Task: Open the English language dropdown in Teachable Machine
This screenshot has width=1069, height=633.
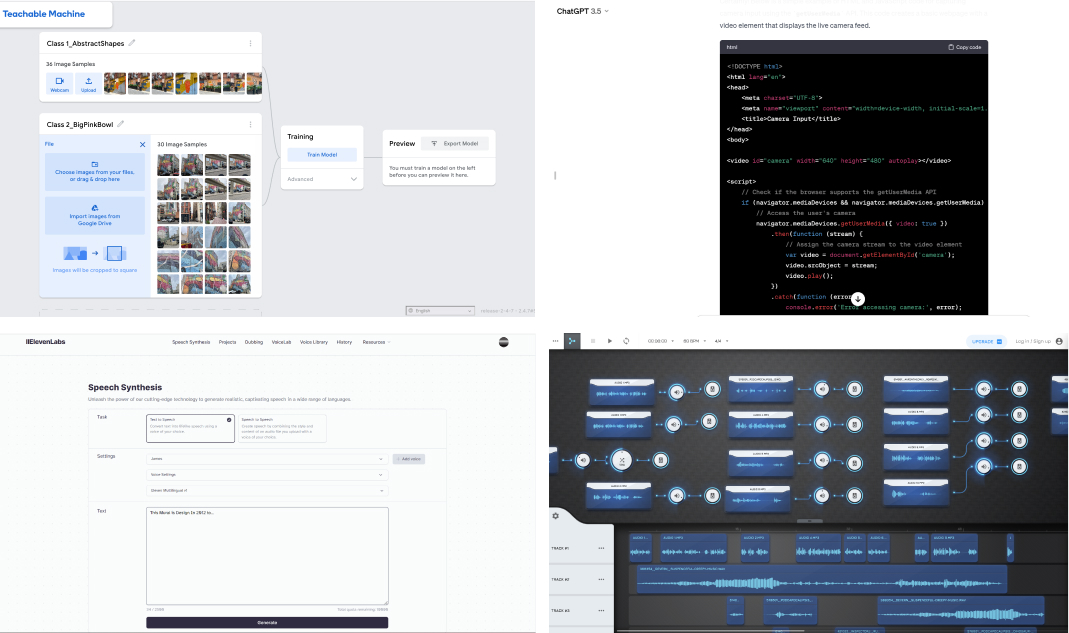Action: [440, 310]
